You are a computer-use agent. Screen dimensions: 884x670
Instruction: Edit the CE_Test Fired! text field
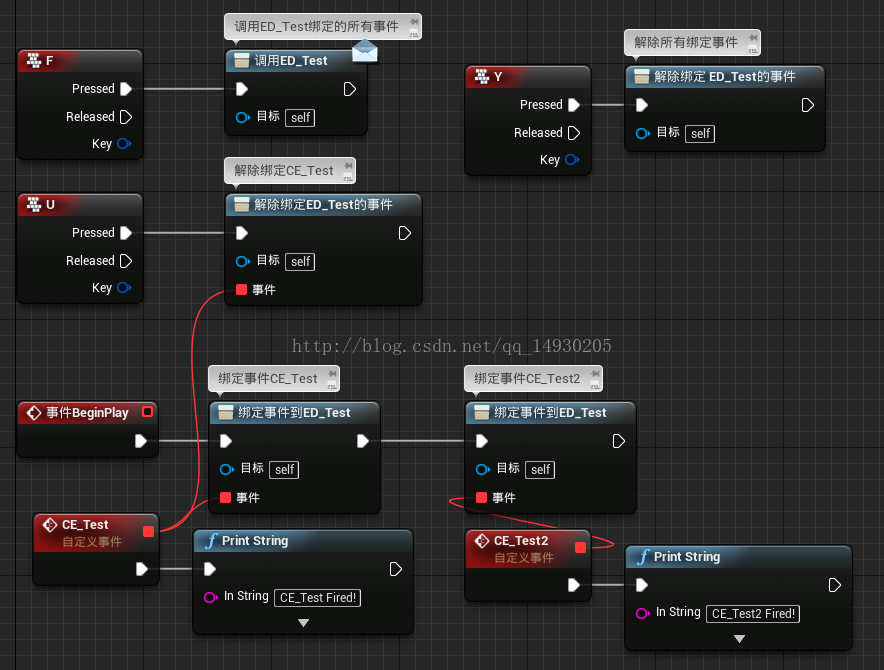(317, 597)
